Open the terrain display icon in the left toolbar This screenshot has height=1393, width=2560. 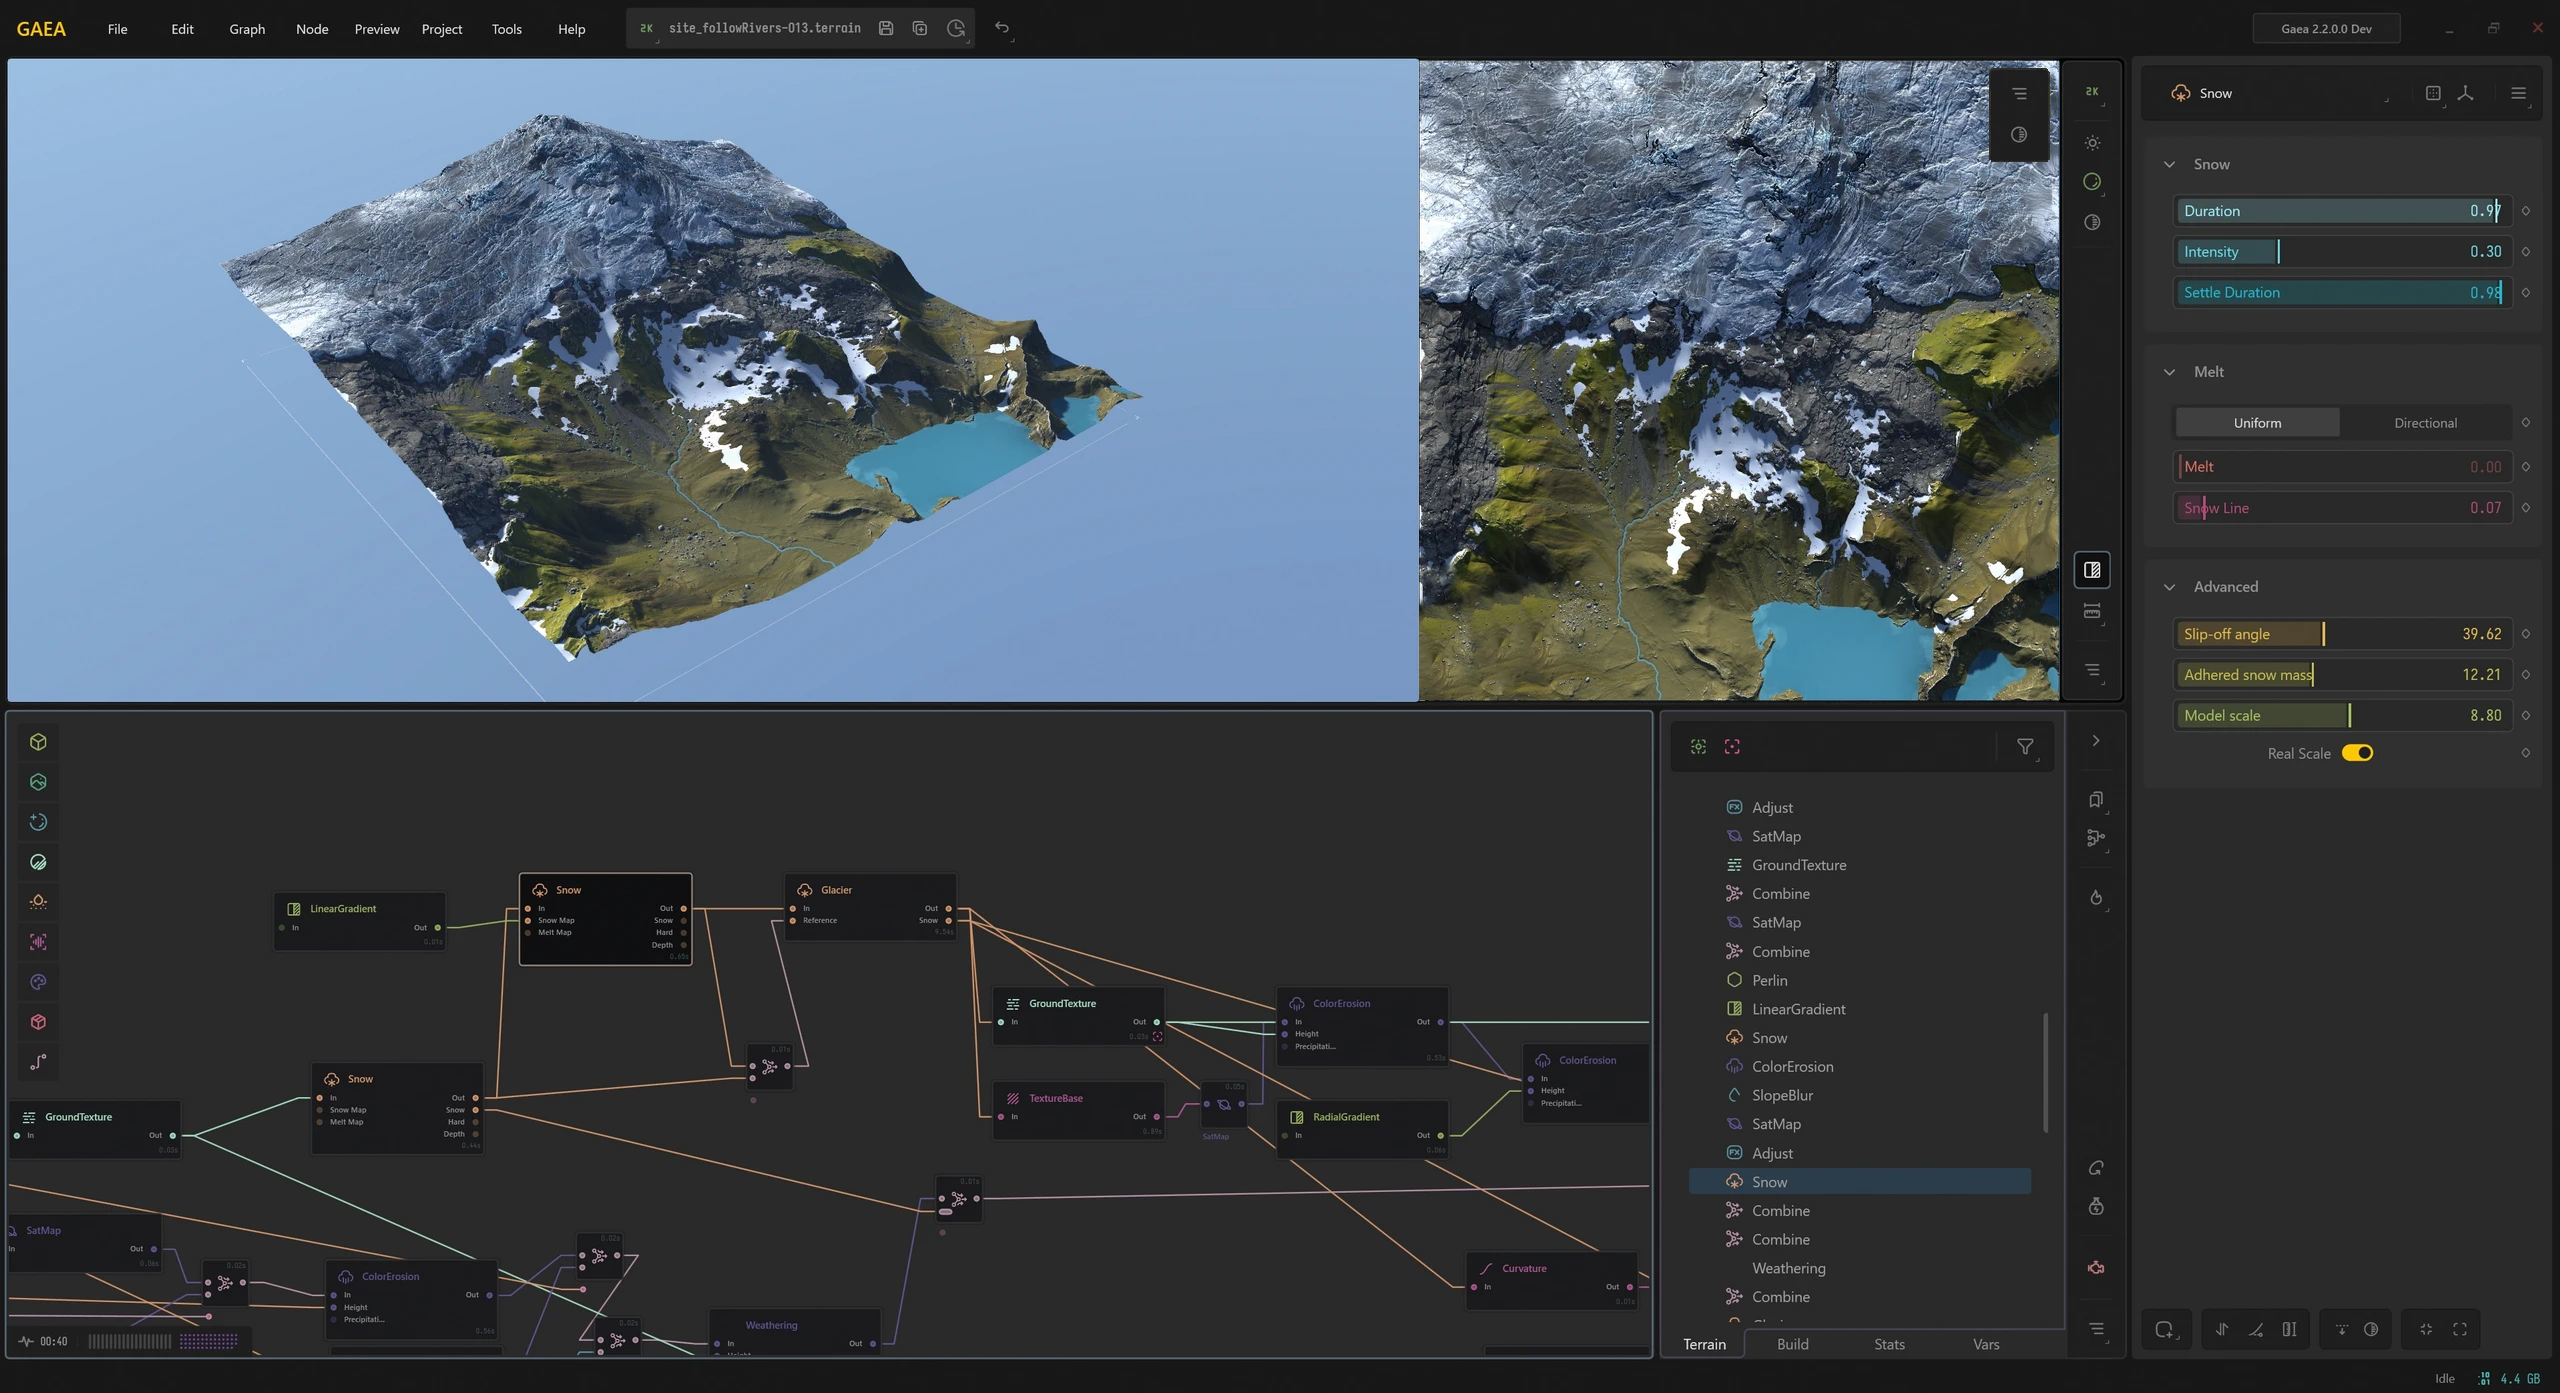(x=38, y=781)
